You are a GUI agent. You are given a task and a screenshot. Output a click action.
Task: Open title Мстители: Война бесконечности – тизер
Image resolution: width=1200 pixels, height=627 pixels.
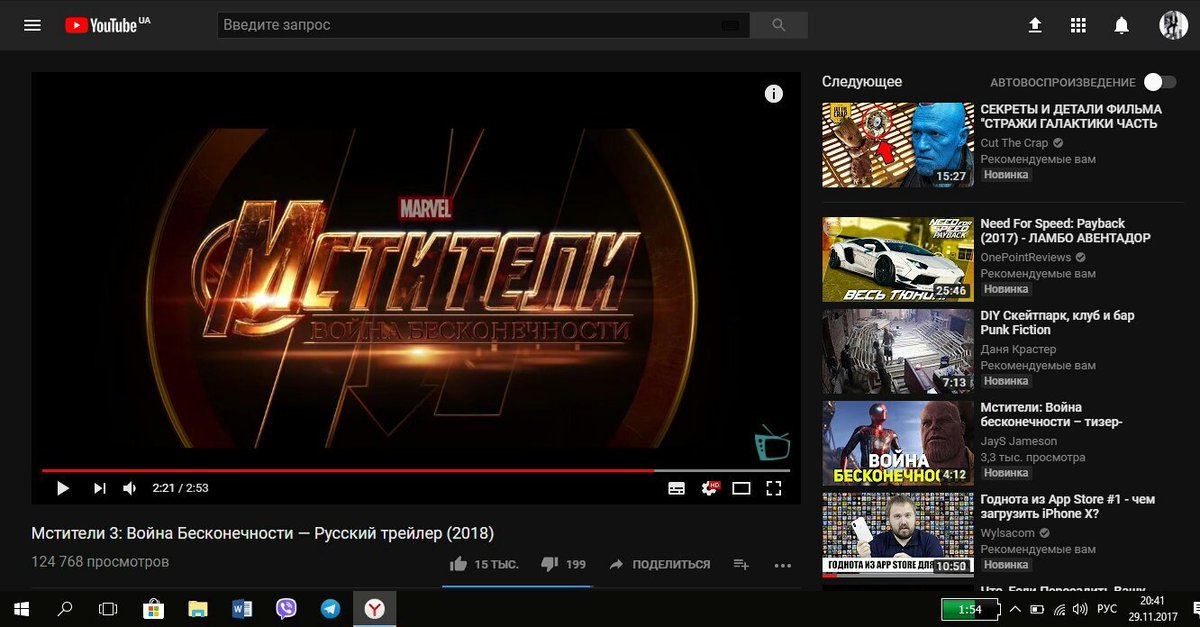[x=1052, y=414]
